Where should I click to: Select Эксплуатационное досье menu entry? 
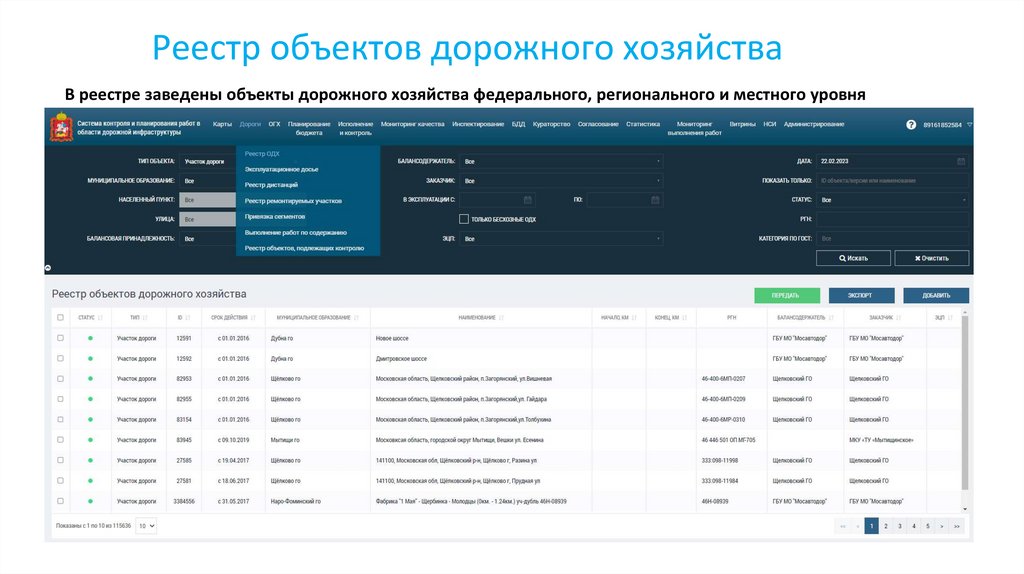(281, 169)
